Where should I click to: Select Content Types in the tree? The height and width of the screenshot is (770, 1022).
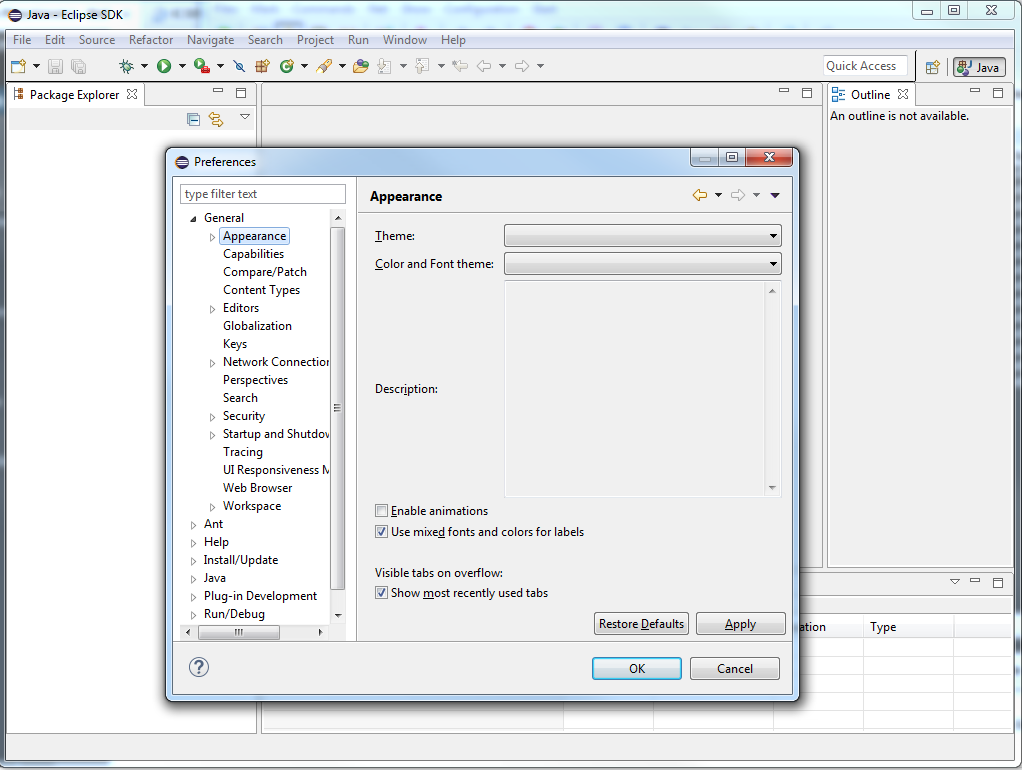pyautogui.click(x=261, y=289)
